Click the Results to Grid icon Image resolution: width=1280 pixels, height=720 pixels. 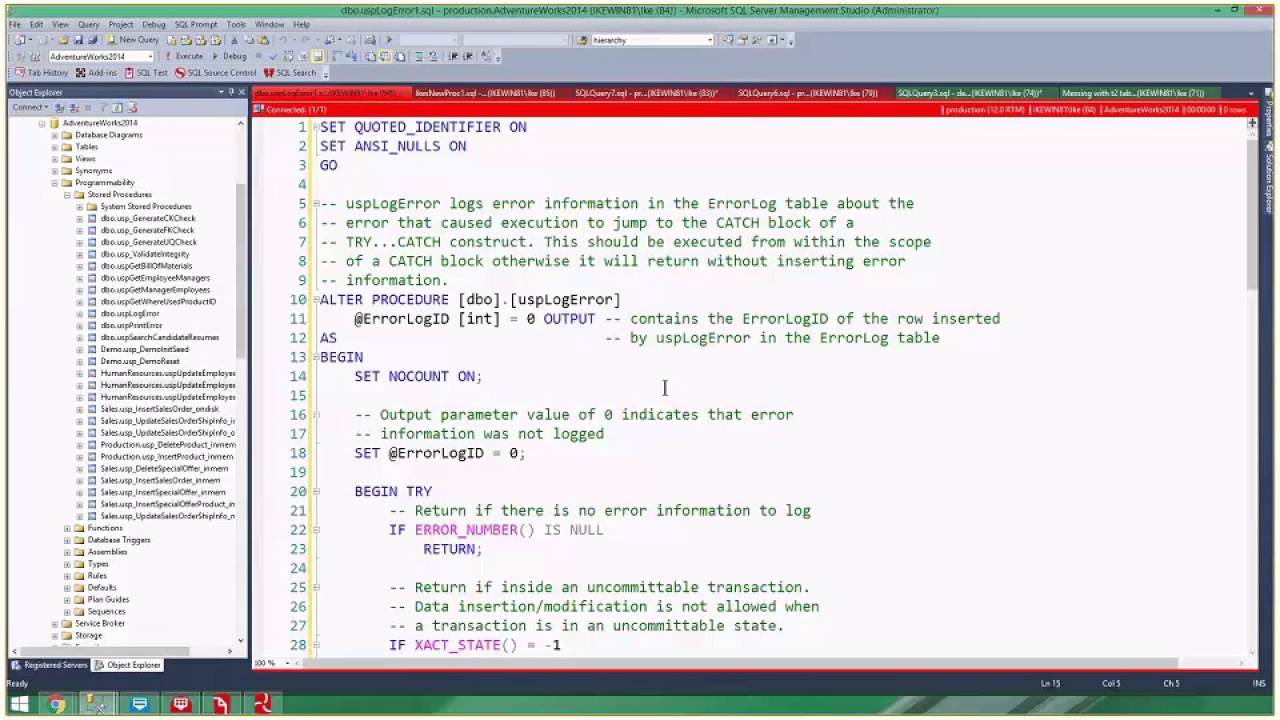click(383, 56)
